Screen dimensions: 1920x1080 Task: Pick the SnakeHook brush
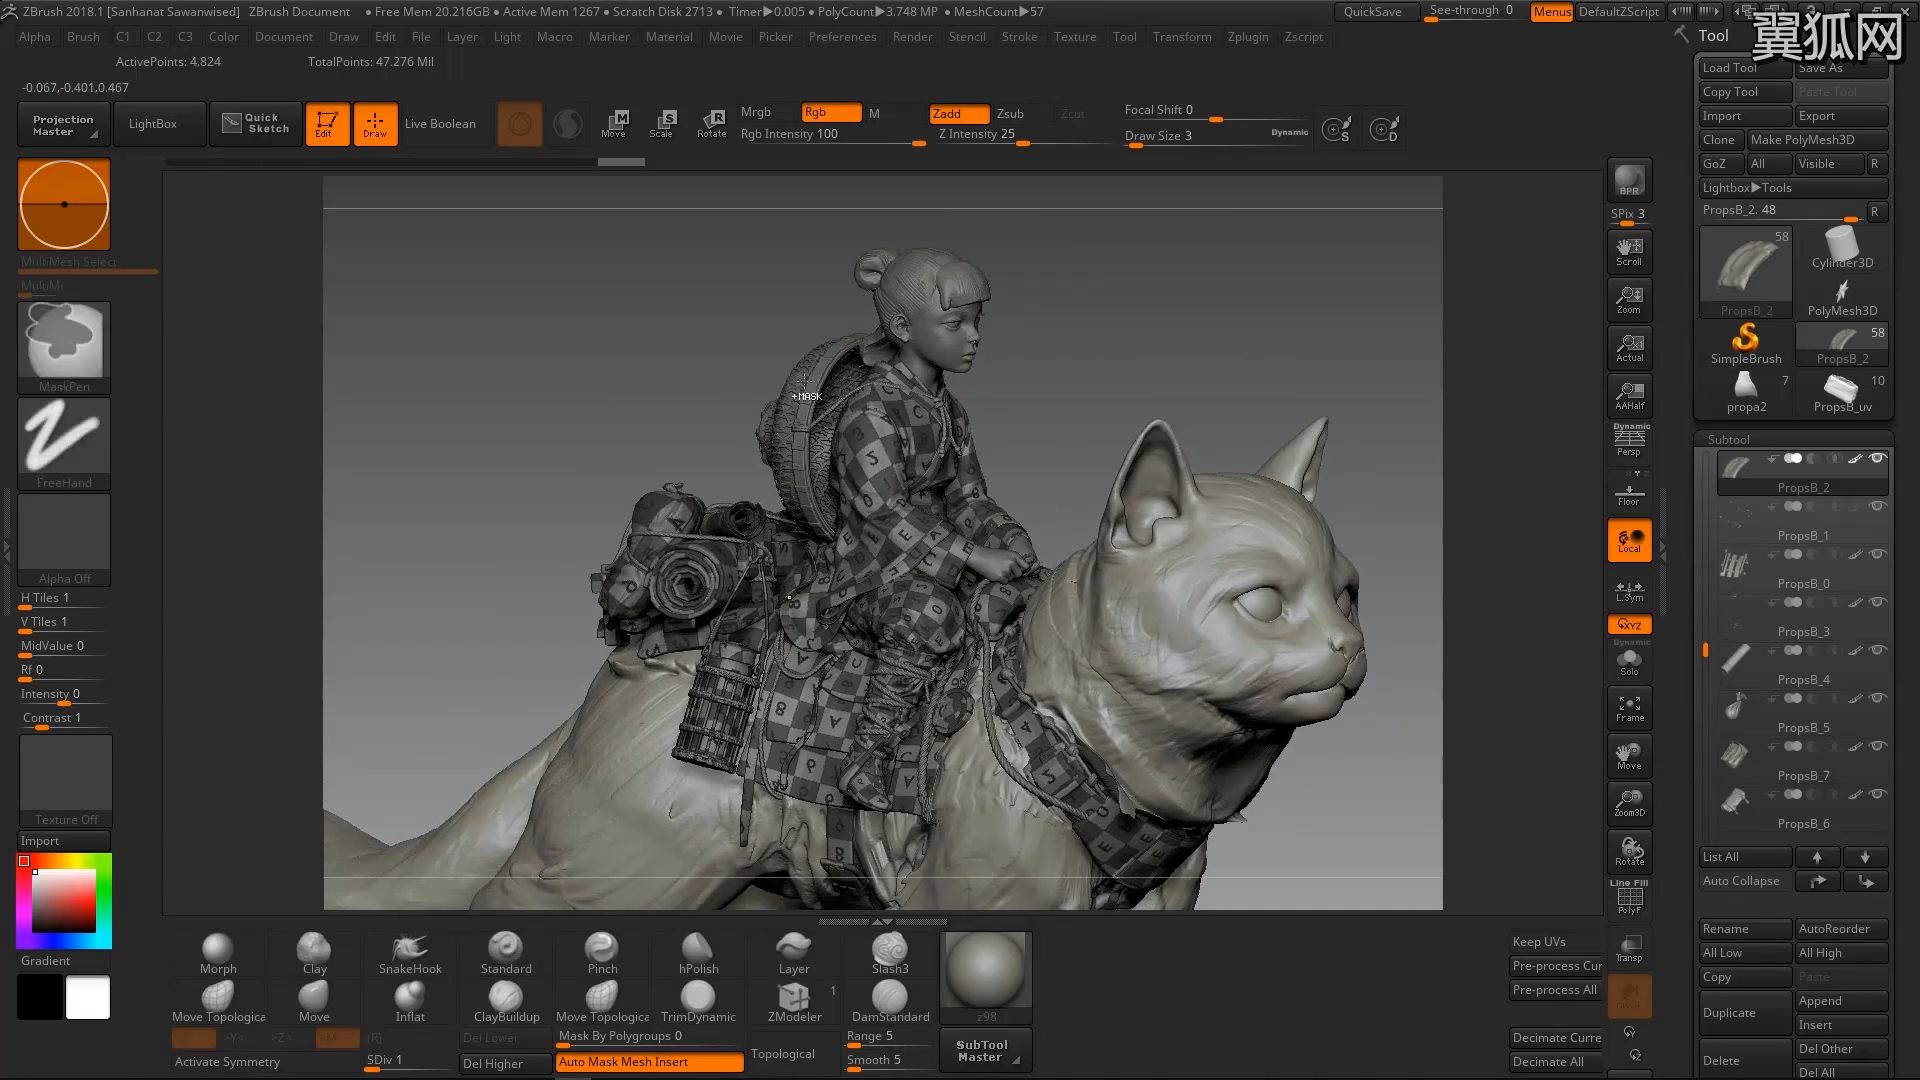(410, 954)
